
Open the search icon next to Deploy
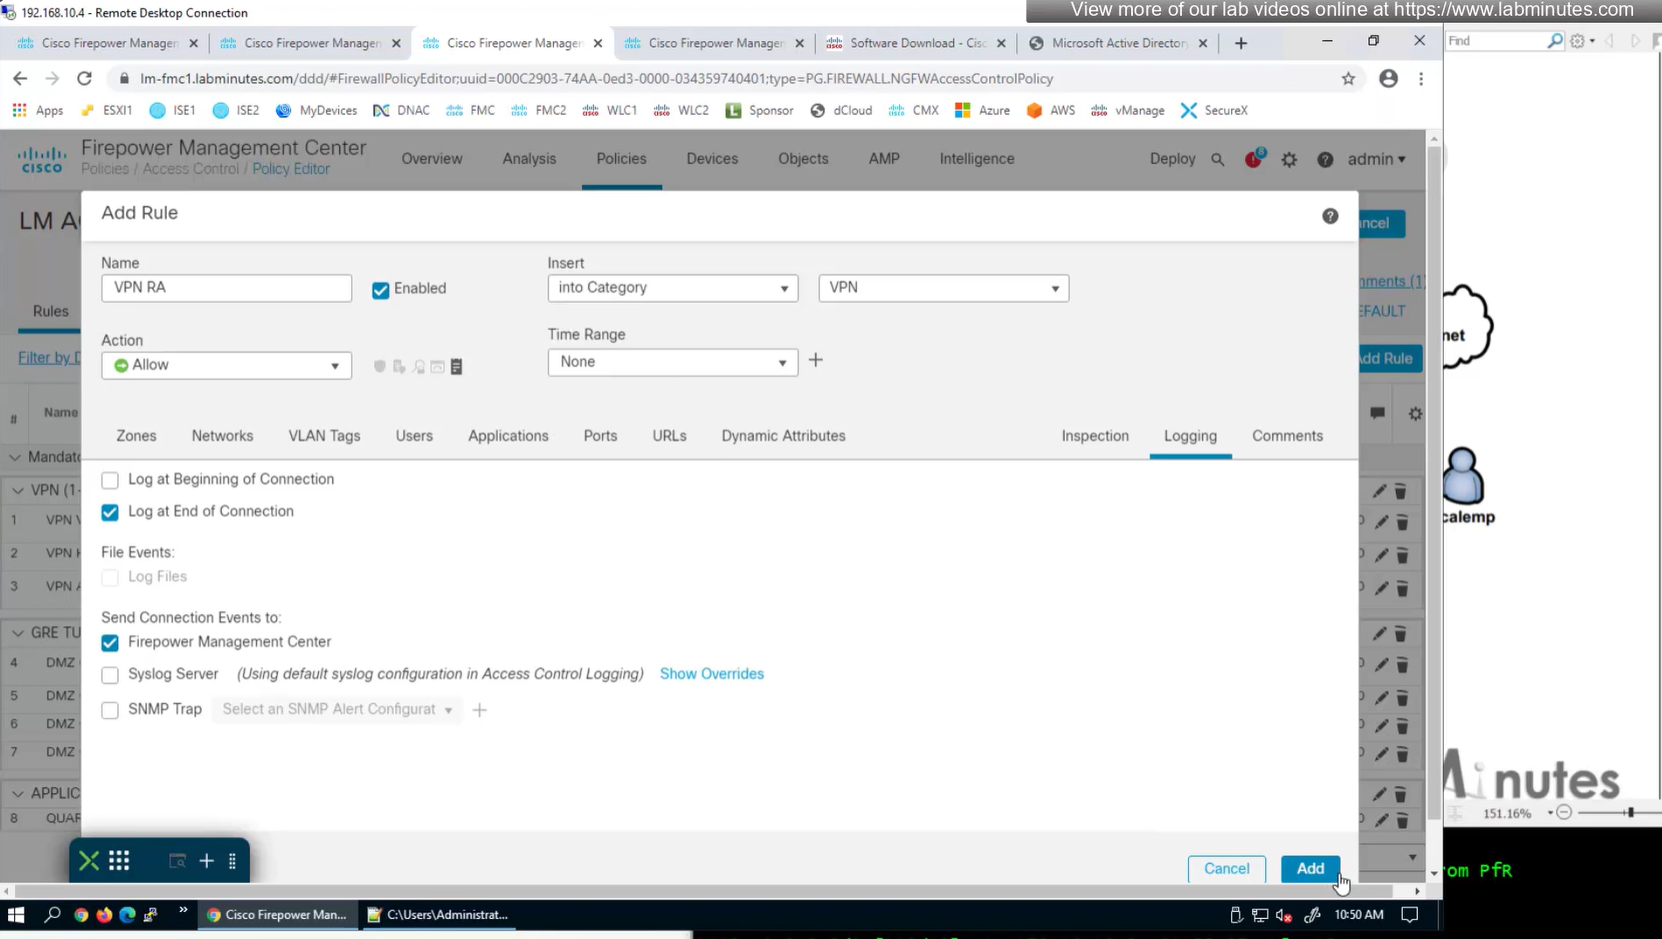pos(1217,160)
